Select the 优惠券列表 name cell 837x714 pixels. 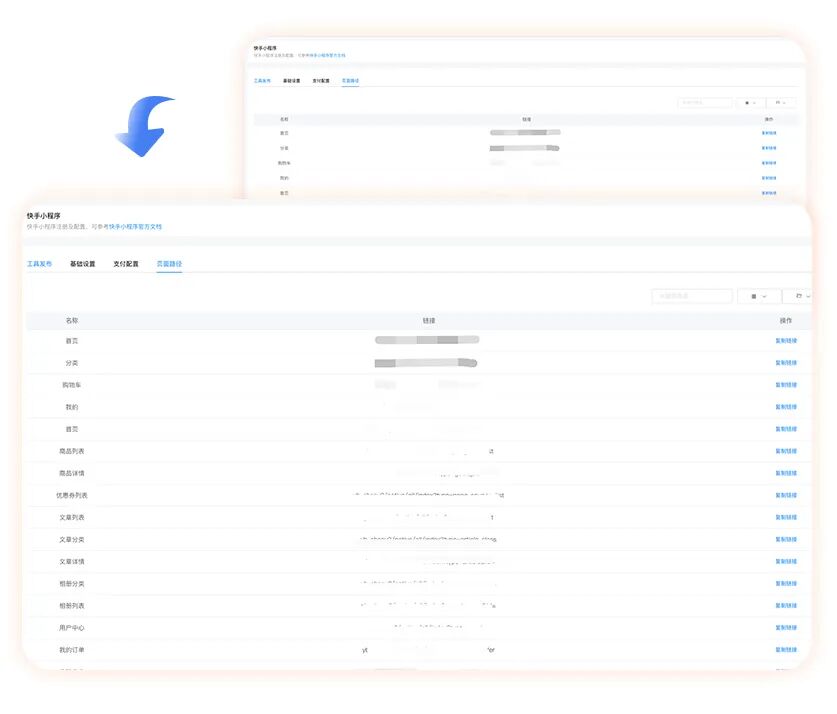pyautogui.click(x=72, y=495)
